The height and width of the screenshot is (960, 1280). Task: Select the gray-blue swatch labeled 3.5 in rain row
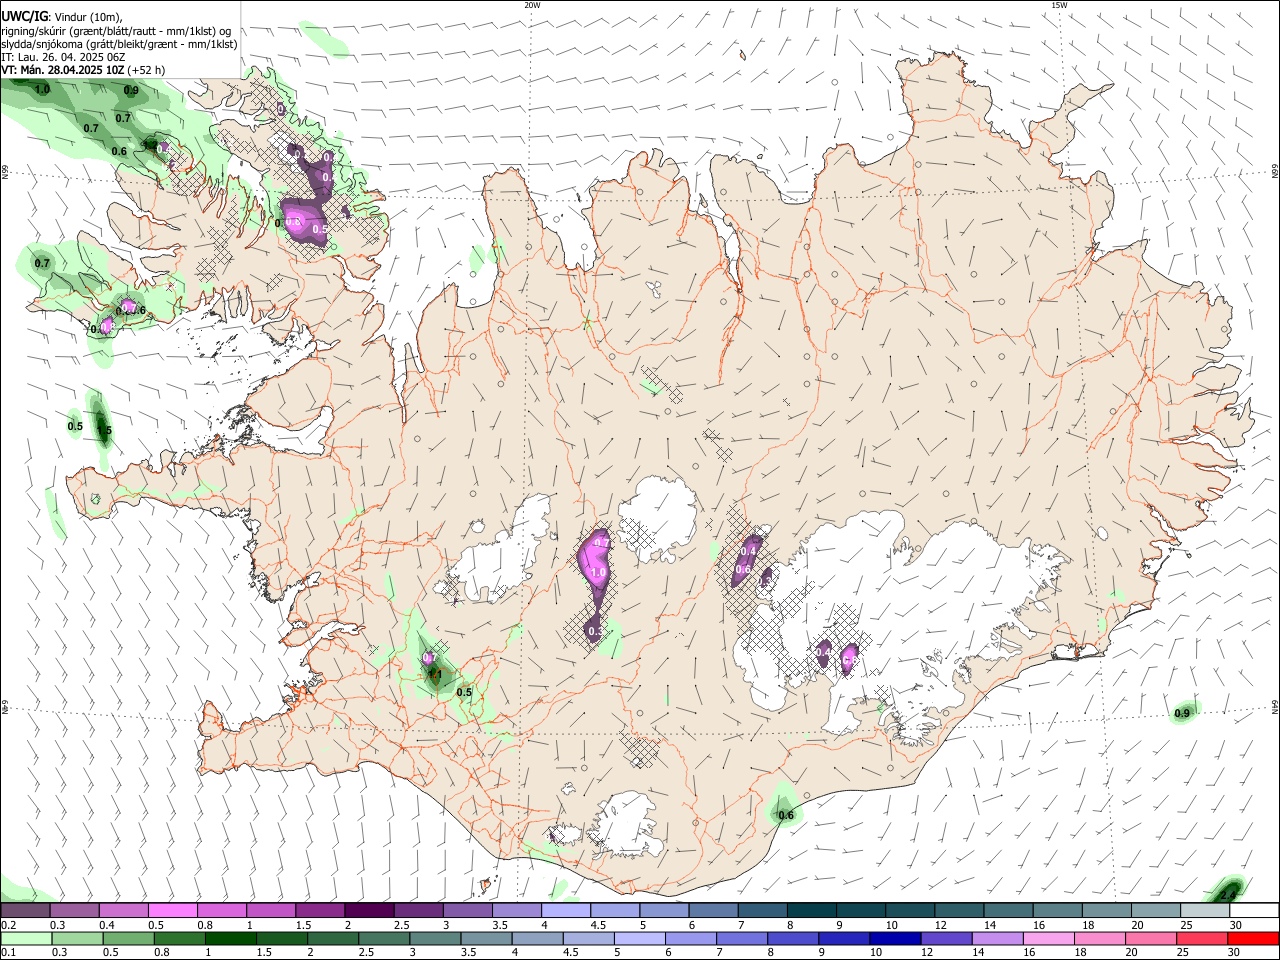486,938
